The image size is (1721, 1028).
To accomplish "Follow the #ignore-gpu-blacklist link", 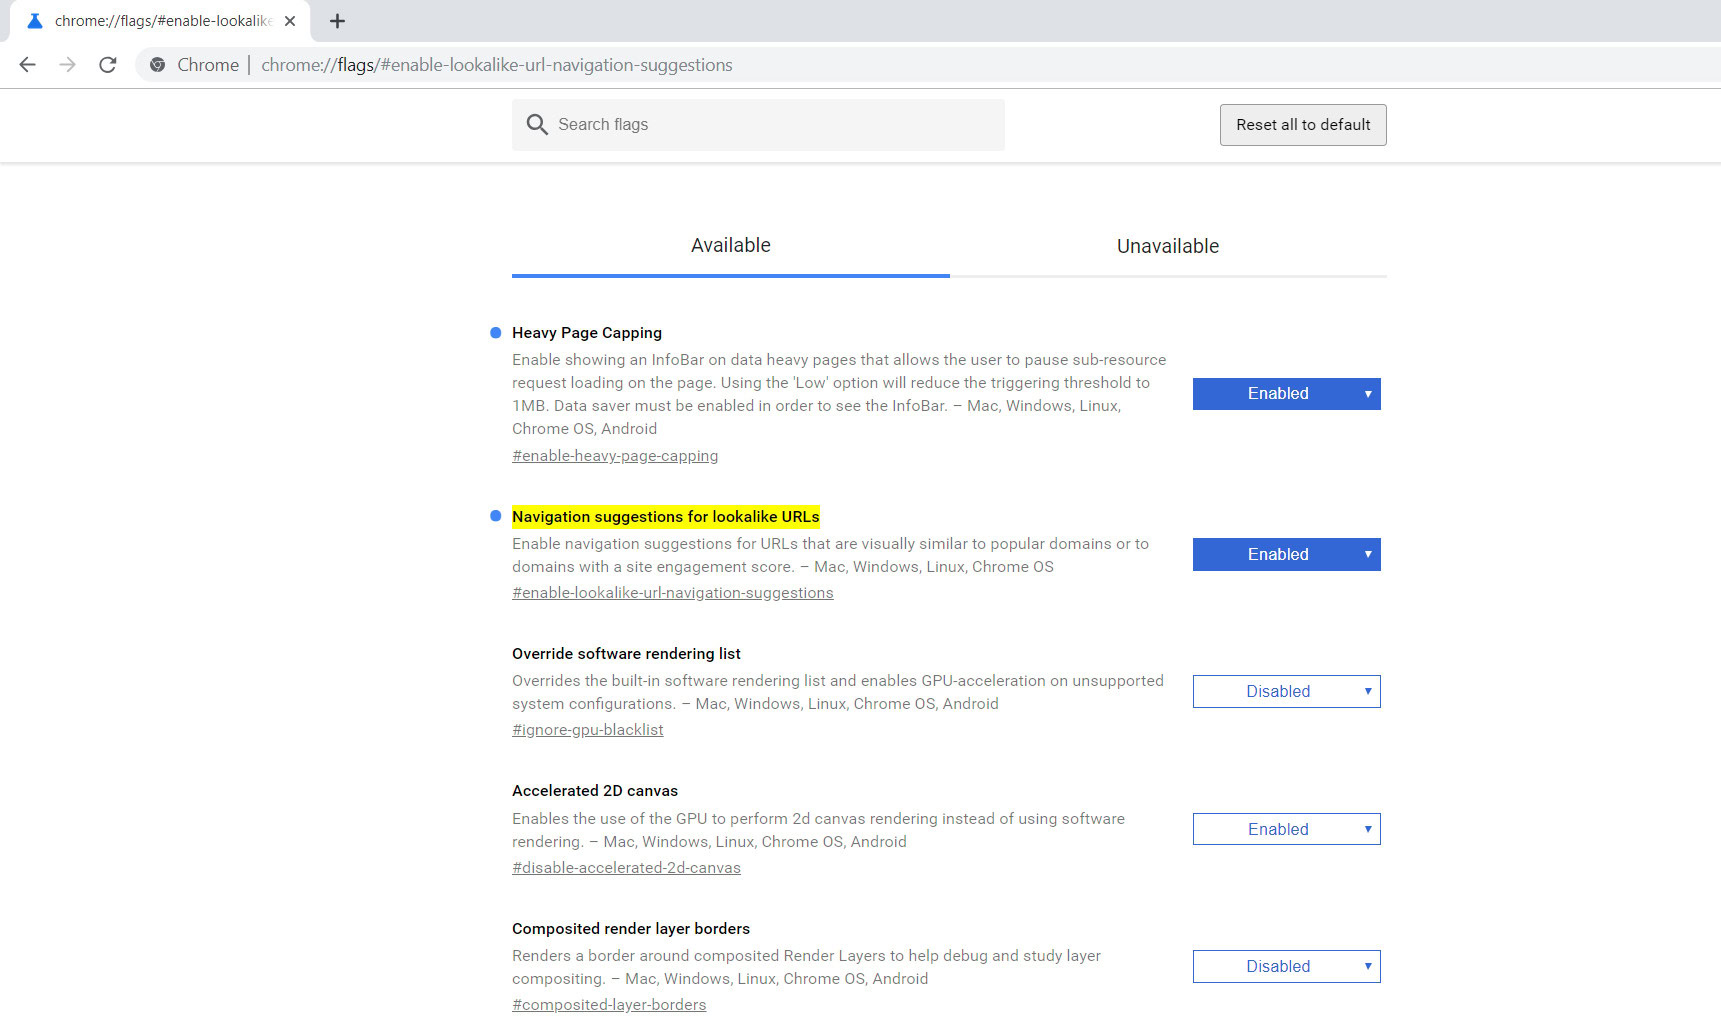I will [588, 730].
